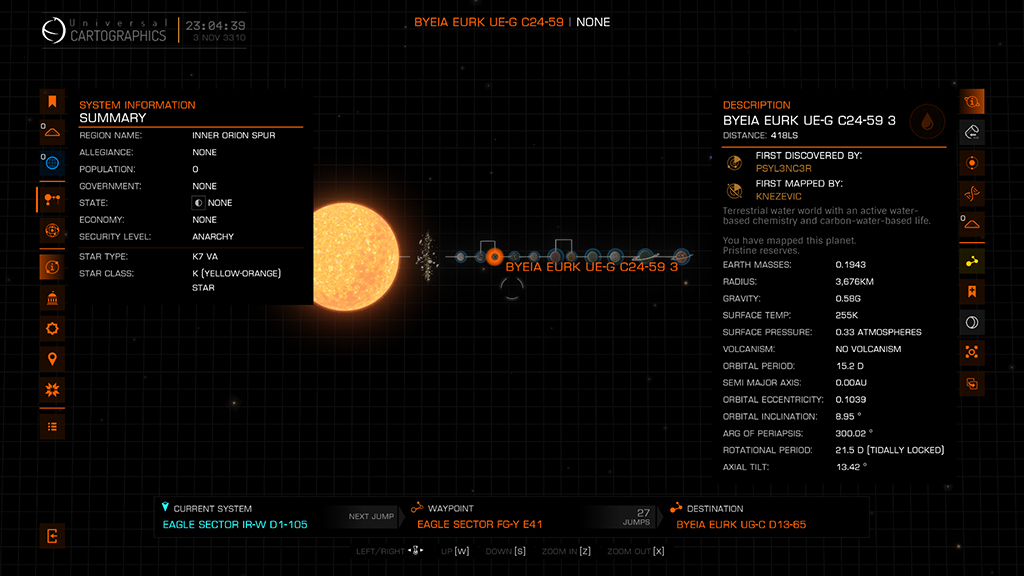Click the Zoom Out [X] hint
The height and width of the screenshot is (576, 1024).
[x=635, y=551]
